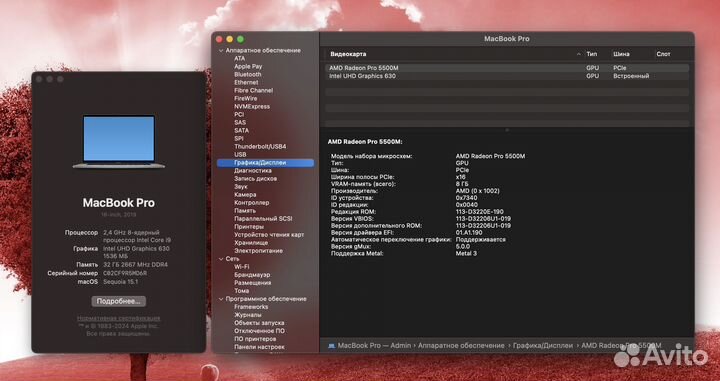Toggle sort order arrow in Видеокарта header
720x381 pixels.
pos(579,54)
